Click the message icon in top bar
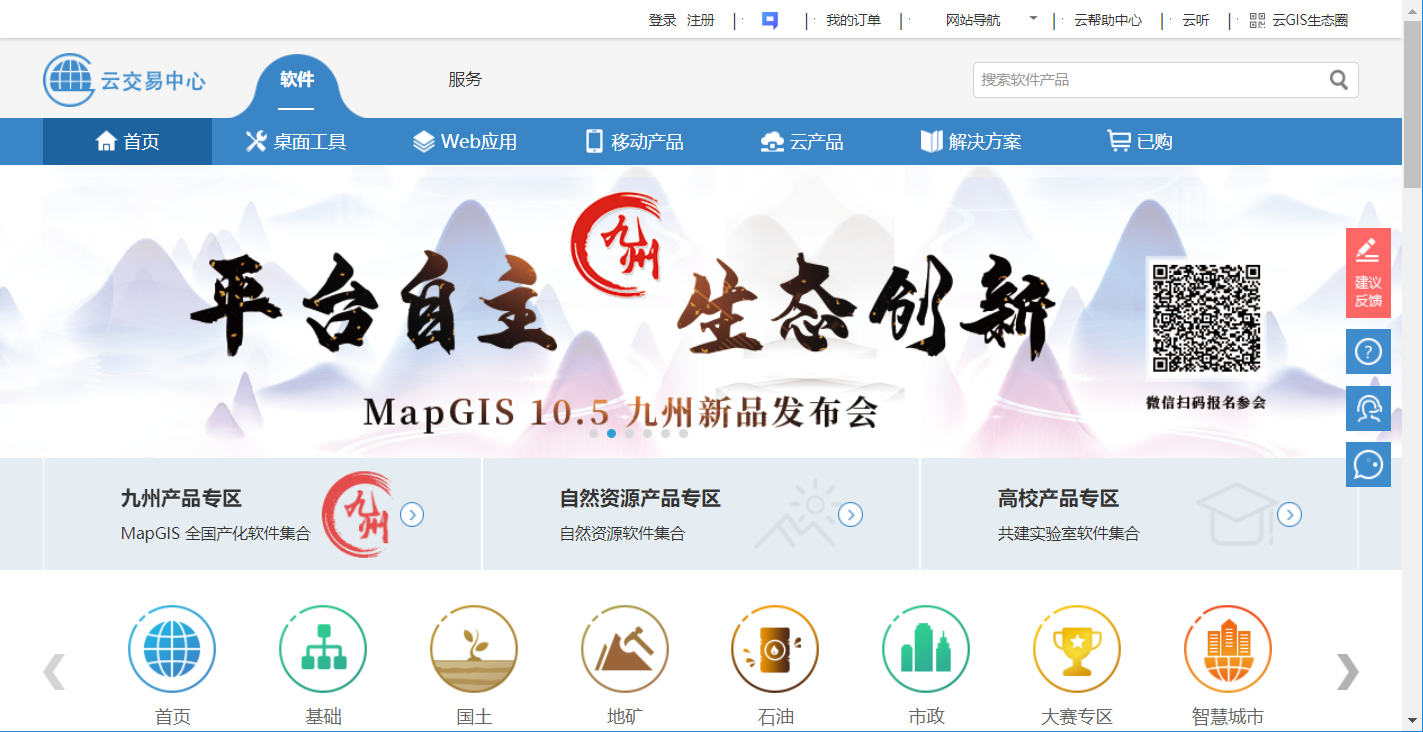1423x732 pixels. coord(769,20)
